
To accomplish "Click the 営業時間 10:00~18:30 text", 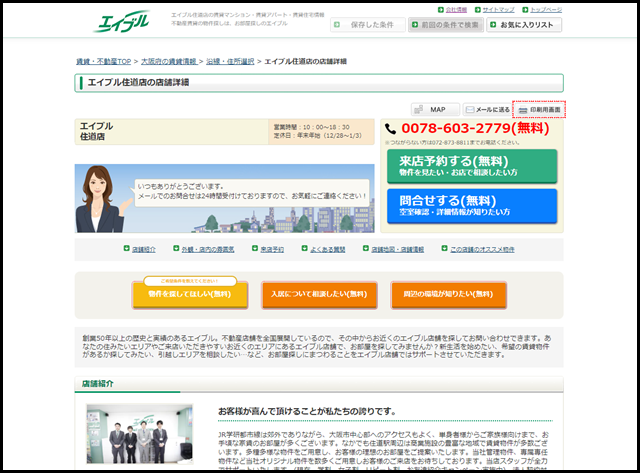I will click(x=311, y=127).
